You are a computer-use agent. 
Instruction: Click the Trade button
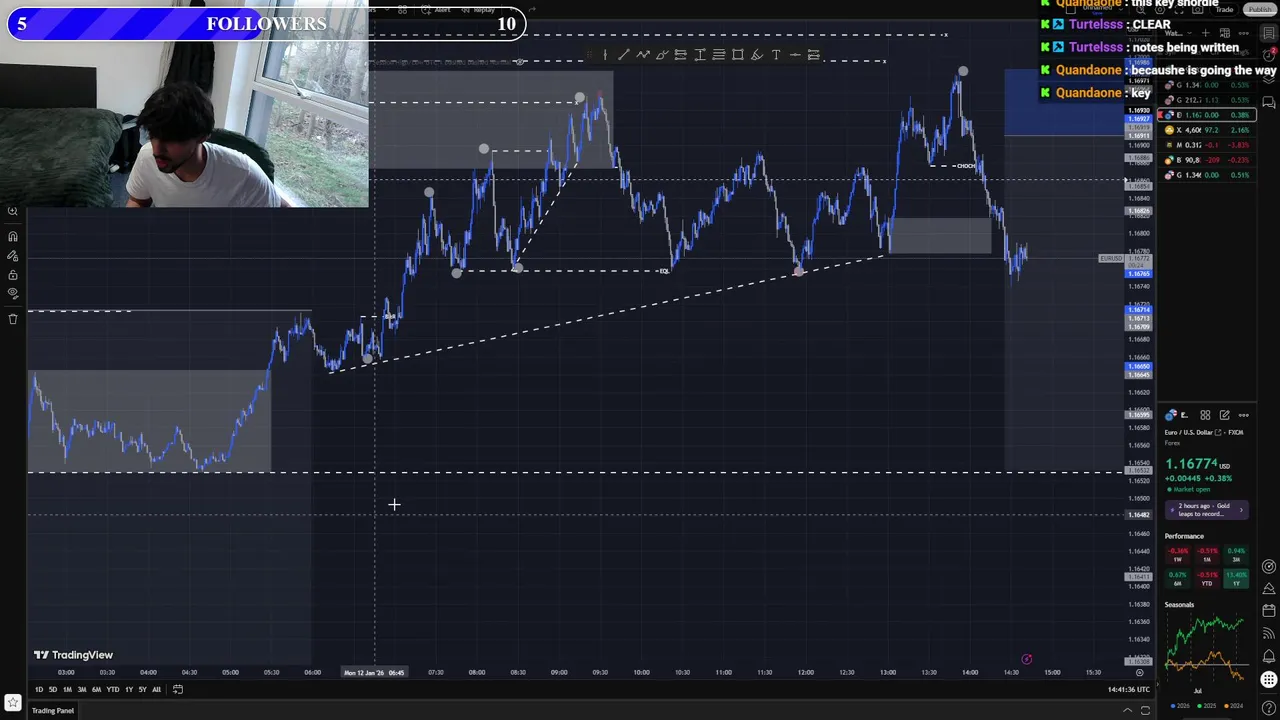1224,9
